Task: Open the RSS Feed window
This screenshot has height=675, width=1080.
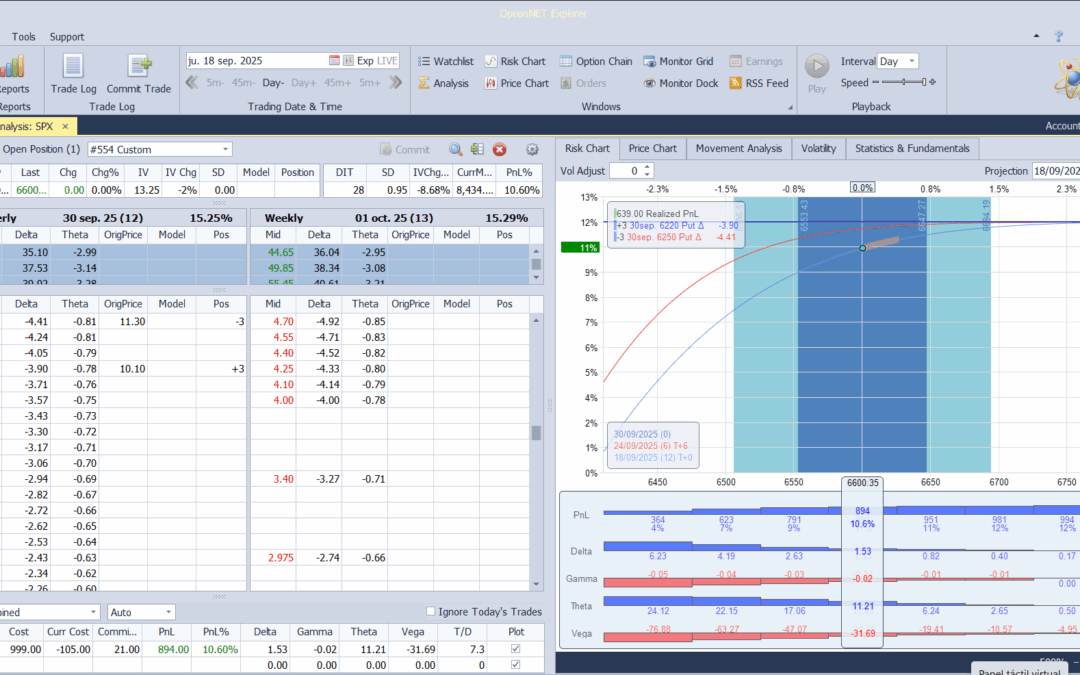Action: [x=758, y=83]
